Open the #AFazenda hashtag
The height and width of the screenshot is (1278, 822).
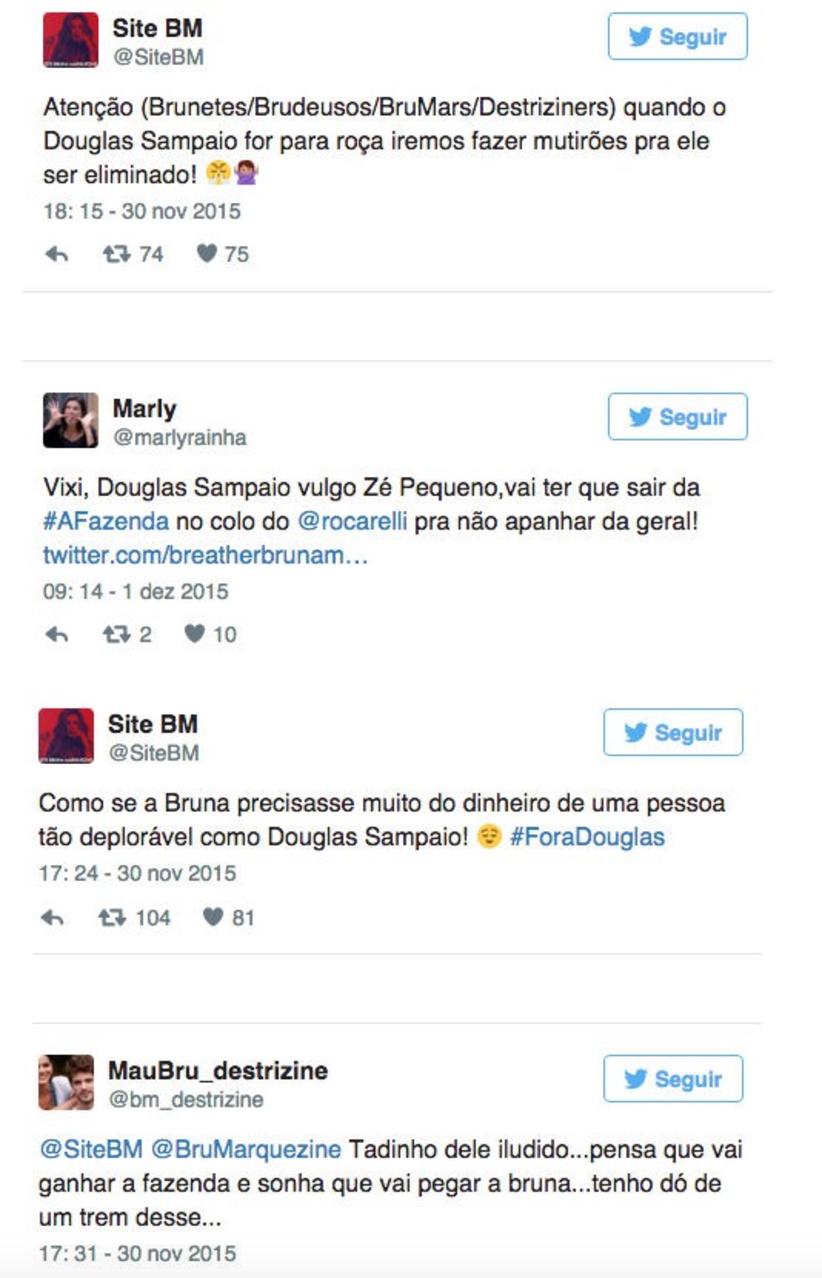pyautogui.click(x=106, y=522)
